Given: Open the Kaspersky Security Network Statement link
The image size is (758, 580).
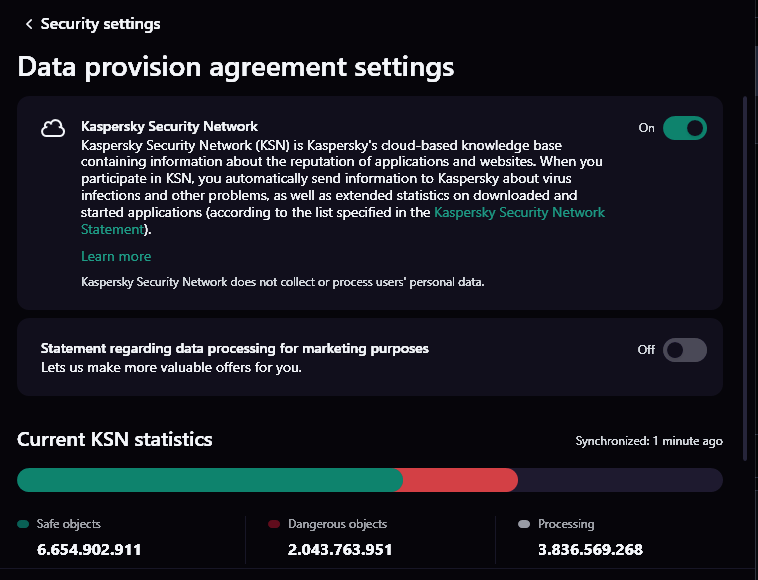Looking at the screenshot, I should [x=519, y=212].
